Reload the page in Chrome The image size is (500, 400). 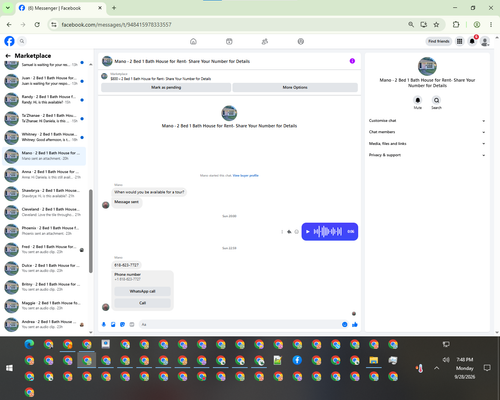37,25
